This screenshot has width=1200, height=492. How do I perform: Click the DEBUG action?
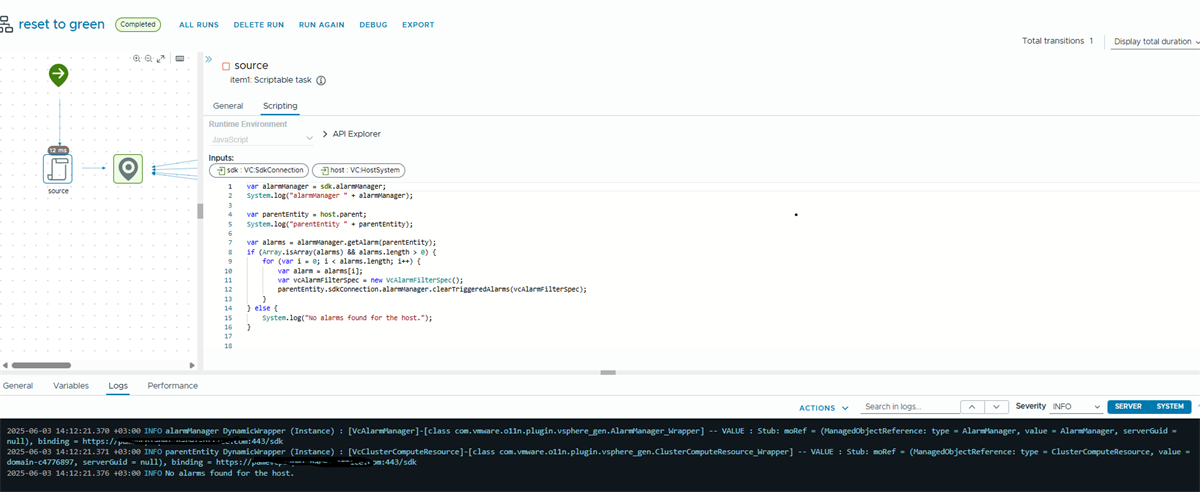coord(373,24)
